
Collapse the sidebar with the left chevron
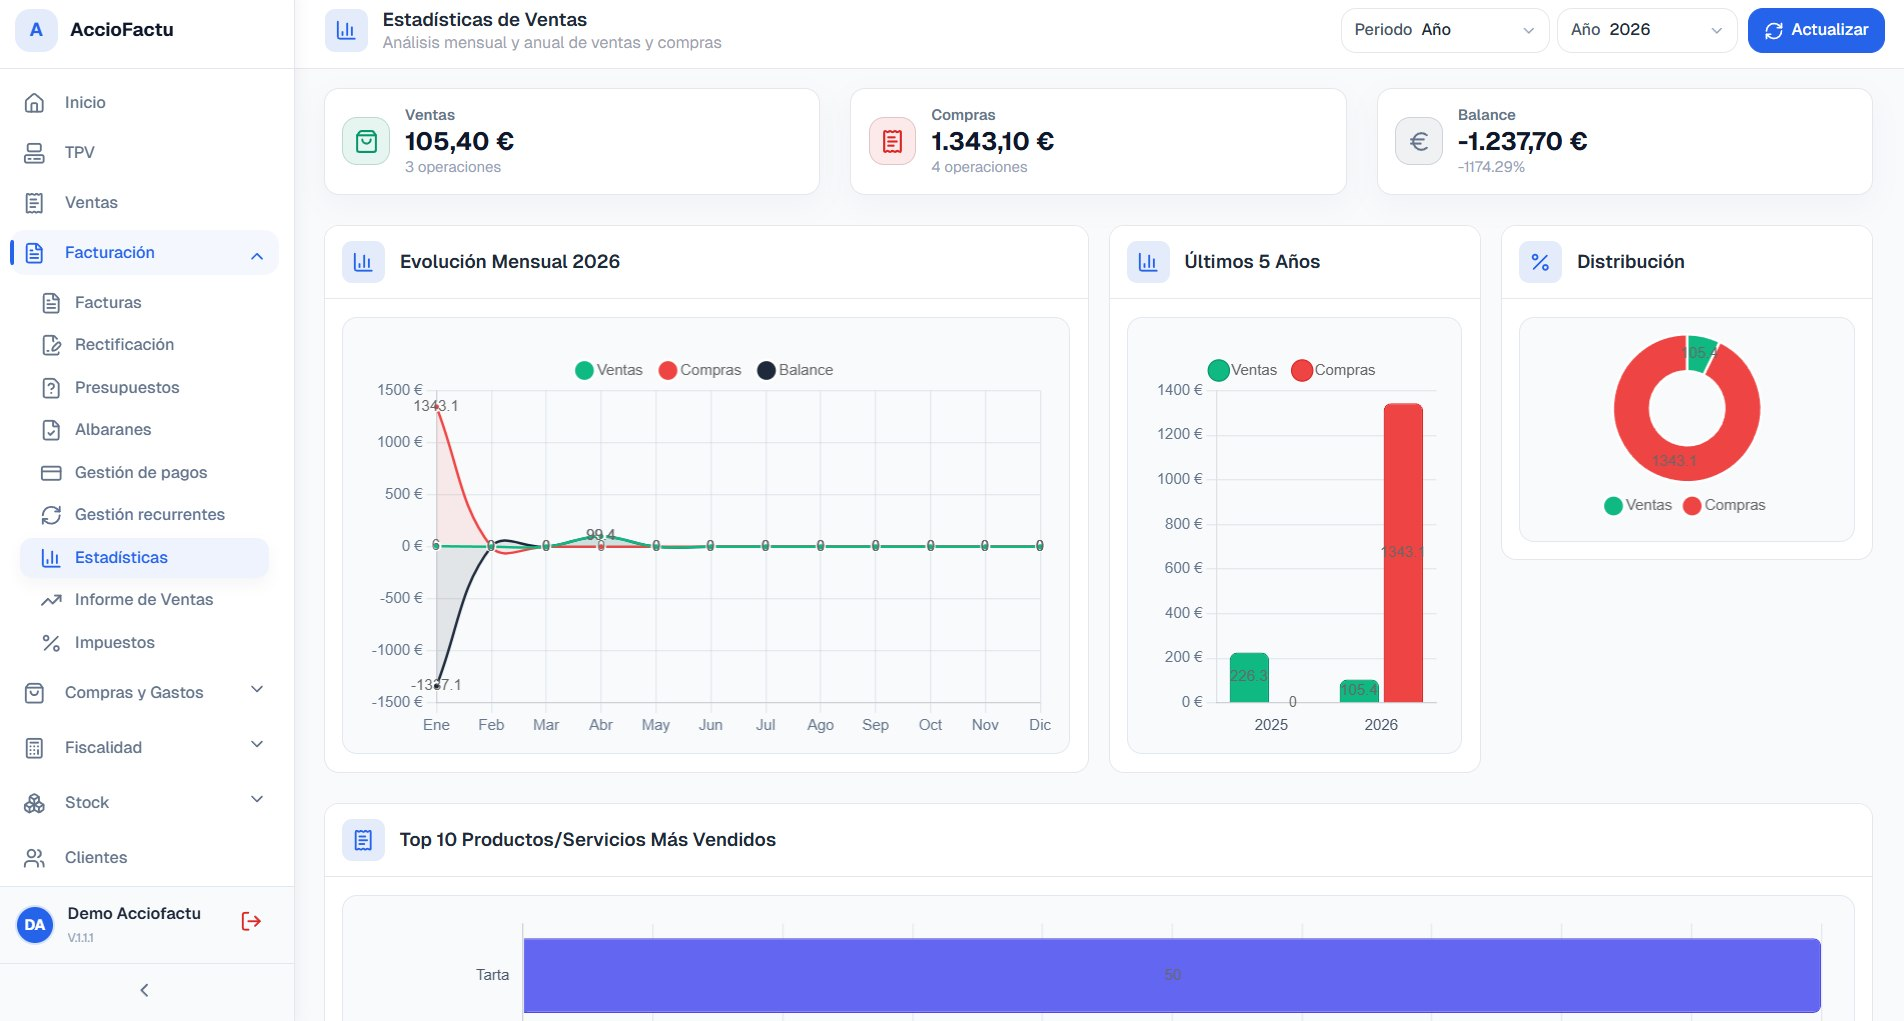coord(145,990)
